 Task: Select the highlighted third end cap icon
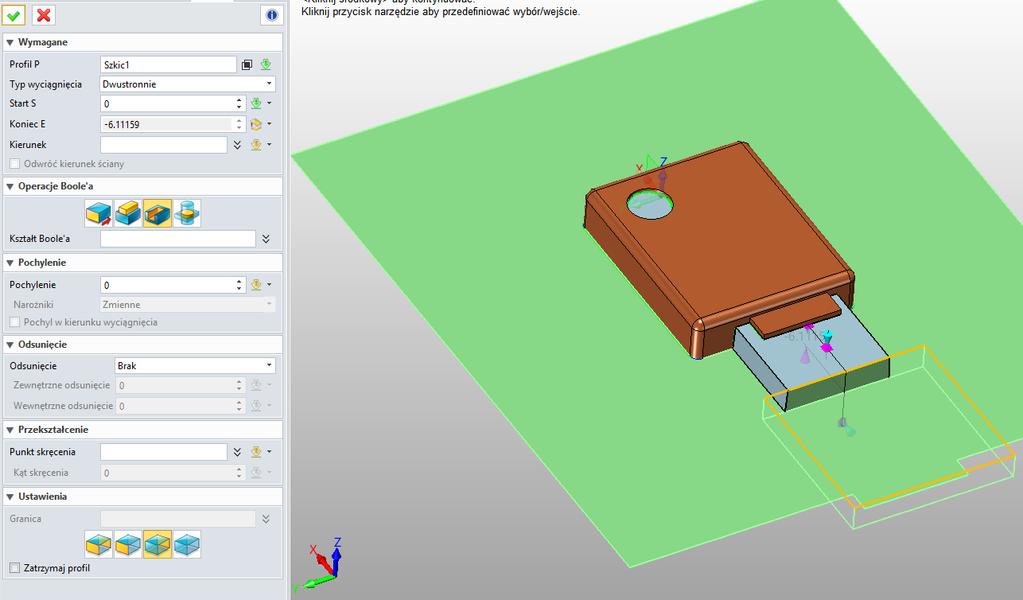click(x=157, y=544)
